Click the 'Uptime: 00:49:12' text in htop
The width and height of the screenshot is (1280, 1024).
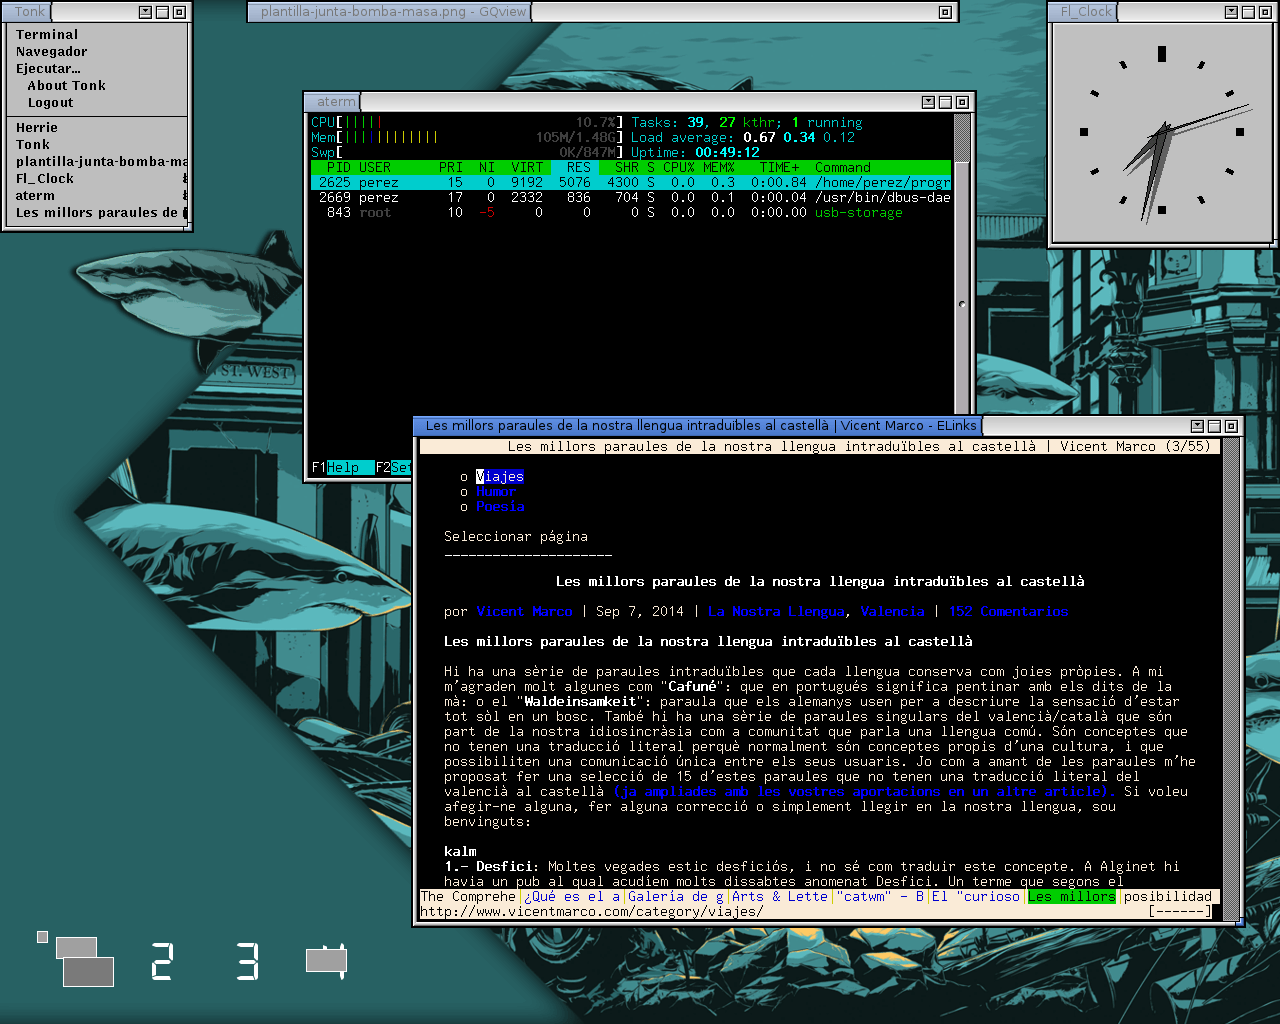point(695,153)
